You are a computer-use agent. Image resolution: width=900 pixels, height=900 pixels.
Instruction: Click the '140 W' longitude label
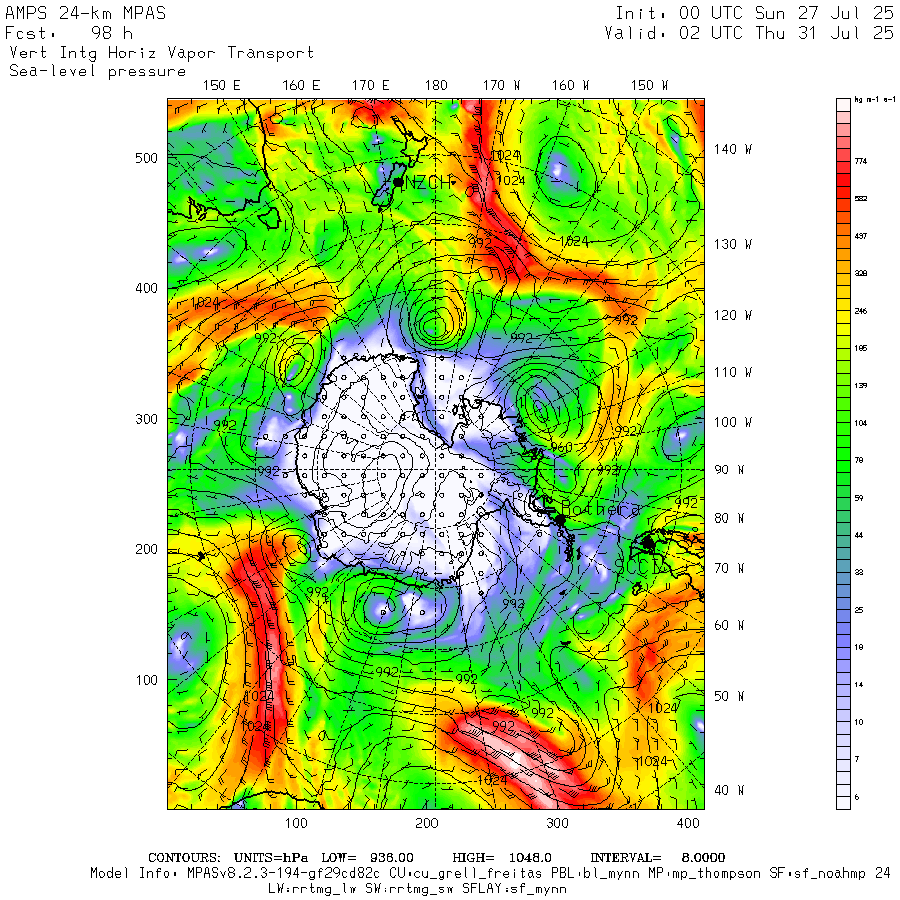(733, 149)
